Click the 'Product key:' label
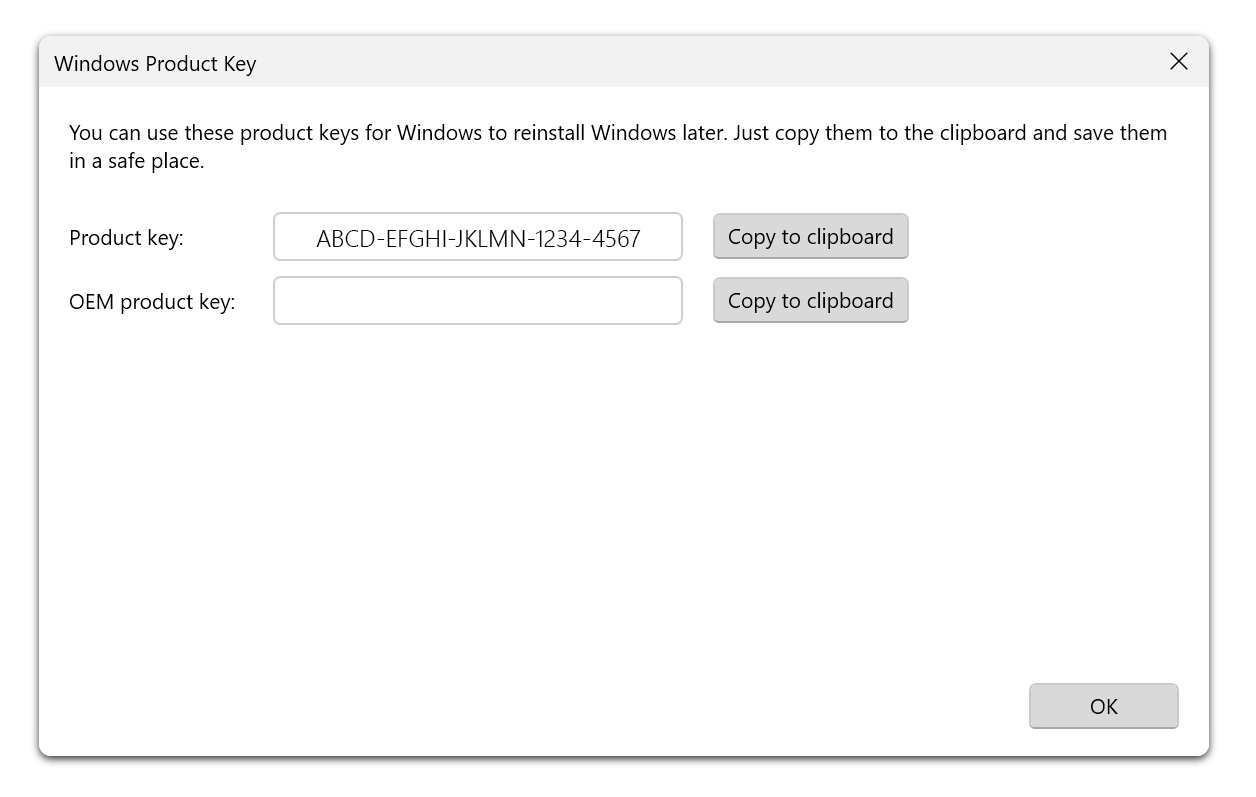1256x797 pixels. click(126, 239)
